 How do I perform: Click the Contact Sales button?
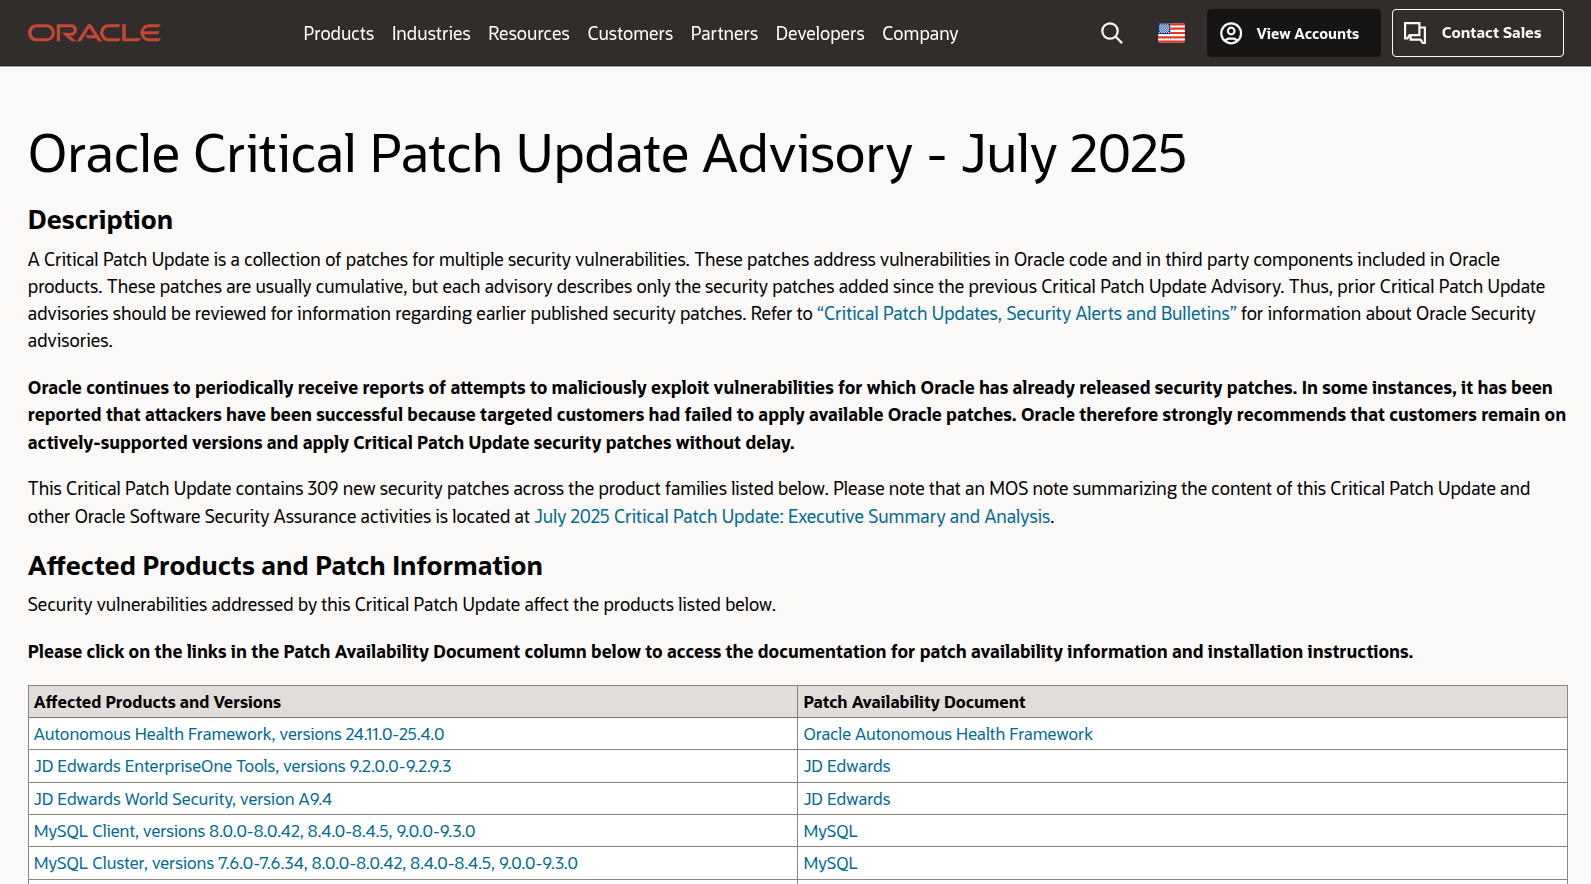[x=1476, y=33]
